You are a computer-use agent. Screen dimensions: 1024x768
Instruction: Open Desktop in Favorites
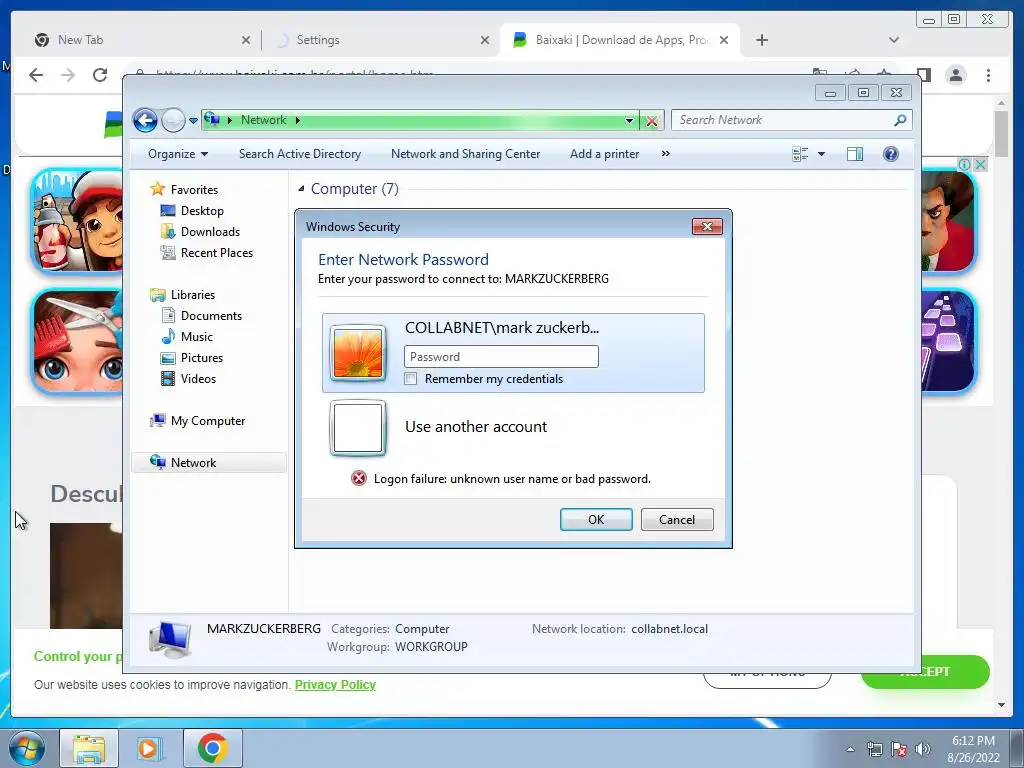(x=202, y=211)
